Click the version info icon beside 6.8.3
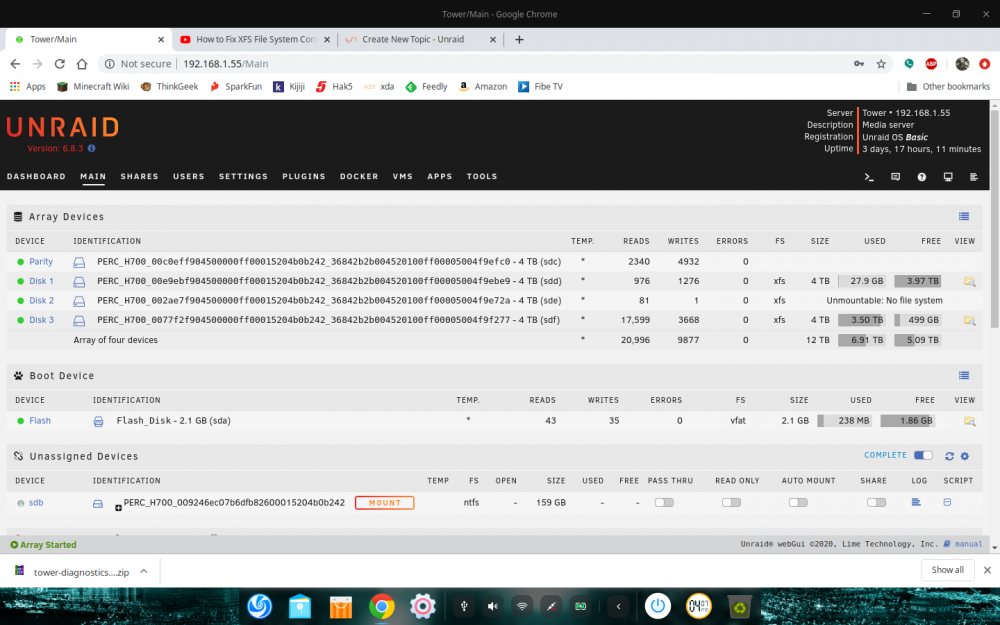Viewport: 1000px width, 625px height. pos(91,148)
